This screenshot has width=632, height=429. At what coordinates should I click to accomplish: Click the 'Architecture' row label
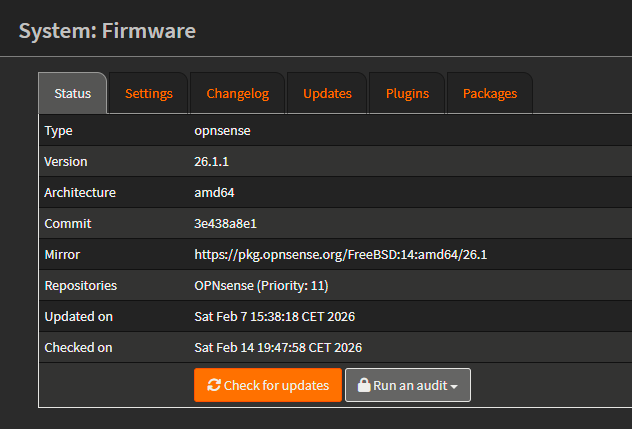tap(80, 192)
